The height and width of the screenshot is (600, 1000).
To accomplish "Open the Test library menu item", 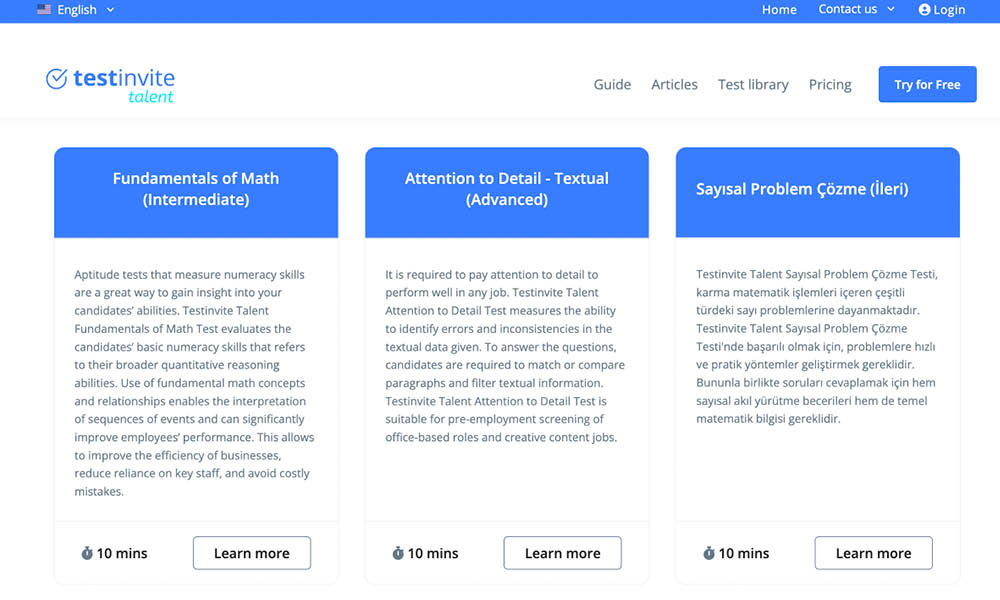I will (x=753, y=85).
